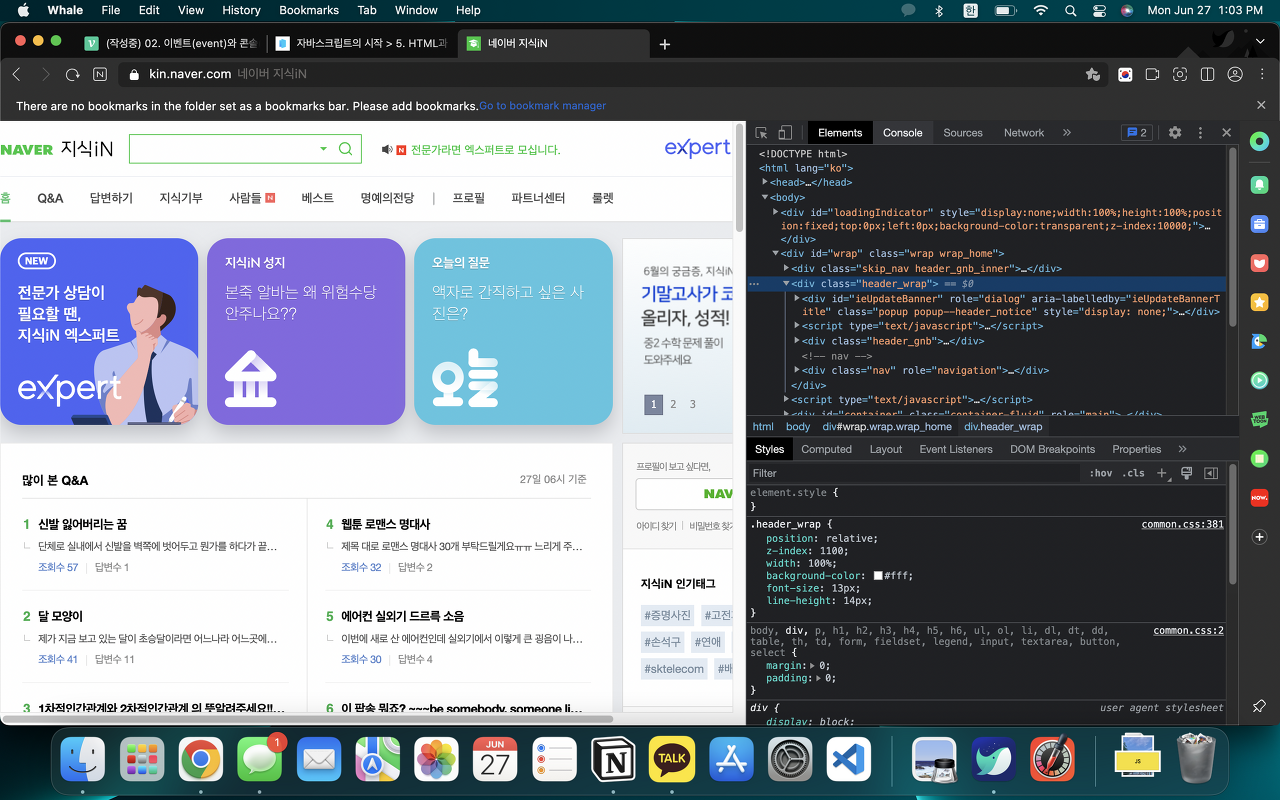This screenshot has width=1280, height=800.
Task: Select div#wrap.wrap.wrap_home in breadcrumb bar
Action: [887, 427]
